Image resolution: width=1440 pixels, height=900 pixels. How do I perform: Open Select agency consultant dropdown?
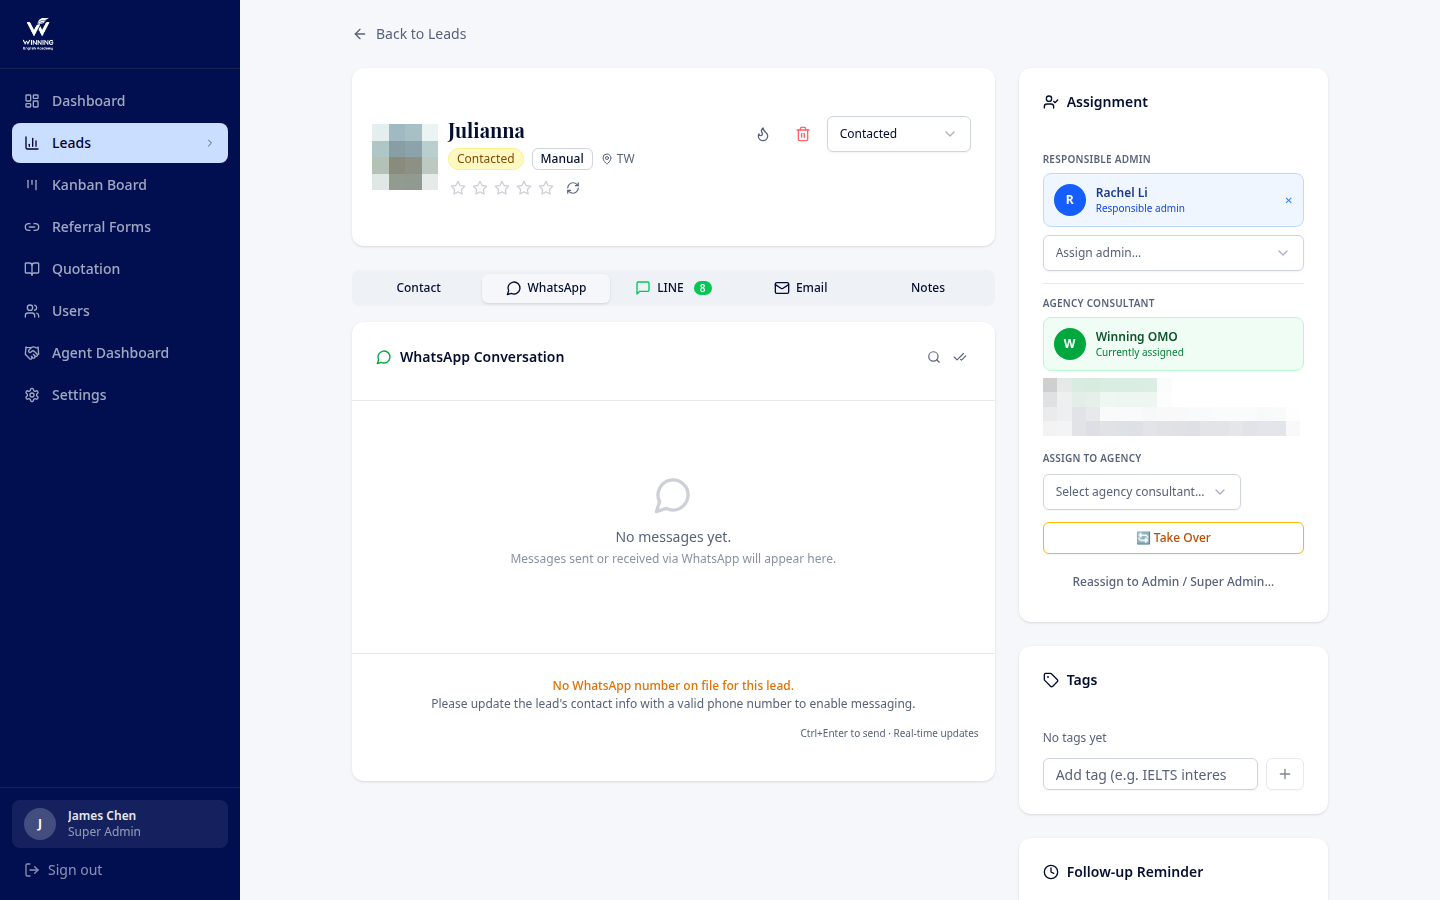click(x=1142, y=492)
